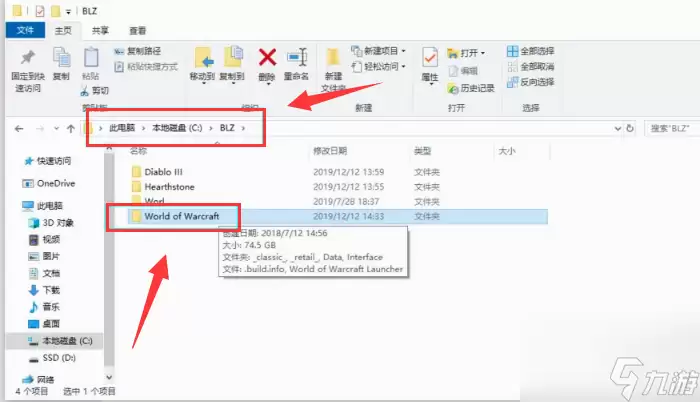The width and height of the screenshot is (700, 402).
Task: Click New folder icon in ribbon
Action: [x=333, y=58]
